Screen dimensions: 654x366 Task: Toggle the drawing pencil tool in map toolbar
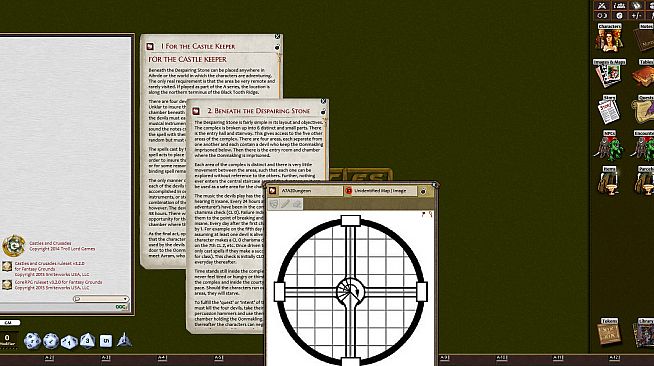pos(285,204)
